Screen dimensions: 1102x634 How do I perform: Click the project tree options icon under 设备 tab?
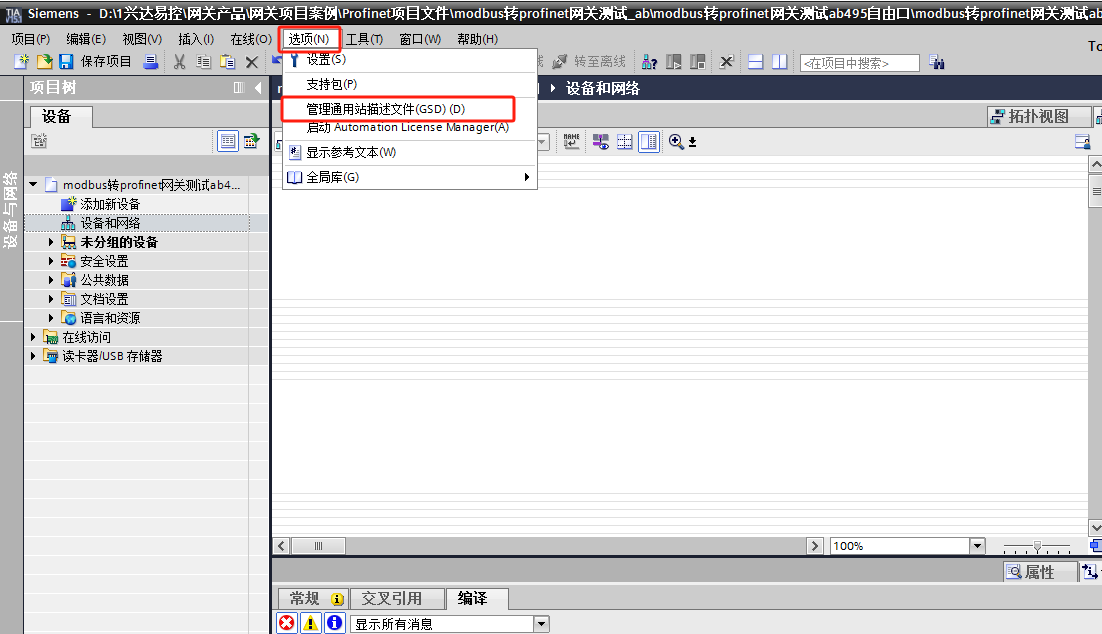39,141
